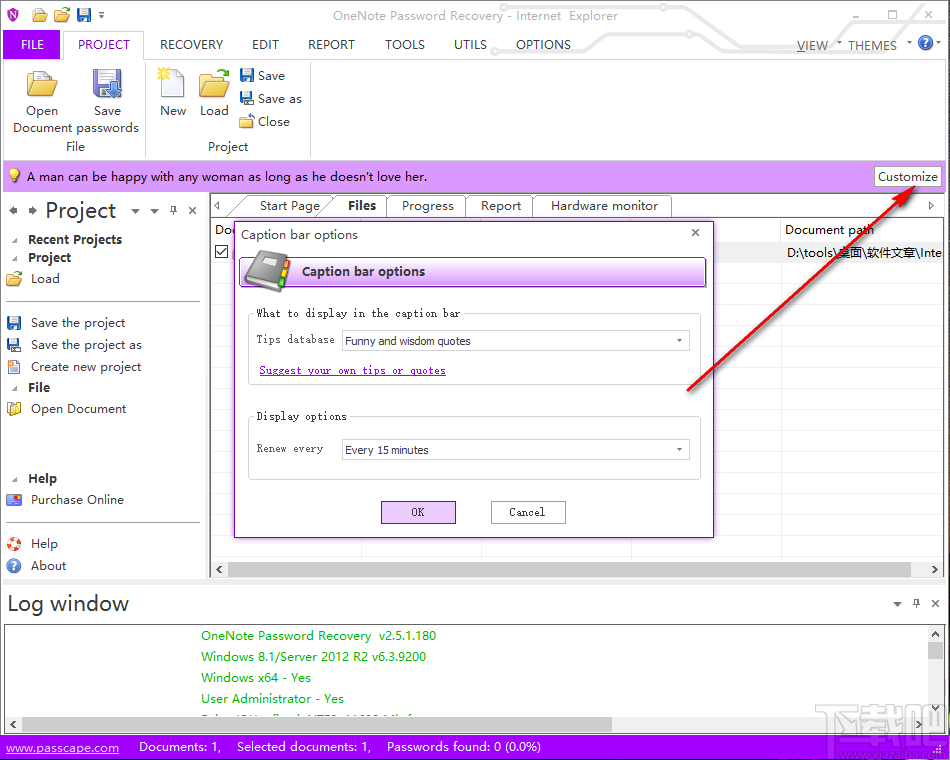
Task: Open the Suggest your own tips link
Action: click(351, 370)
